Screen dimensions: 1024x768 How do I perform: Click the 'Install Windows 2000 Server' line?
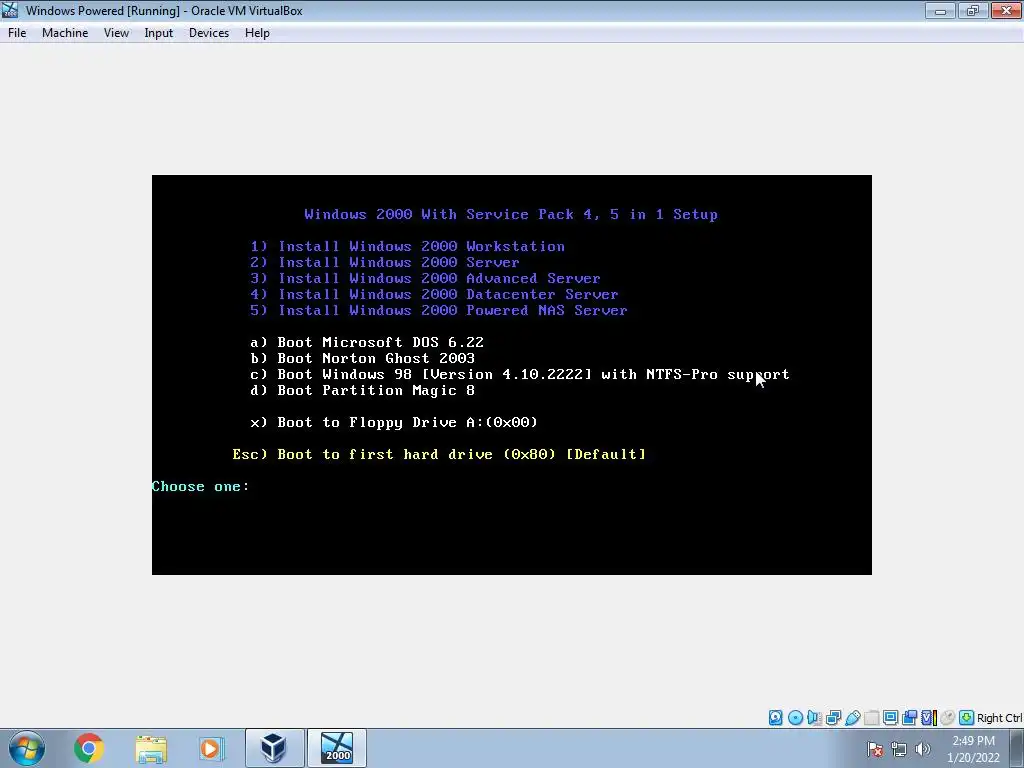(385, 262)
